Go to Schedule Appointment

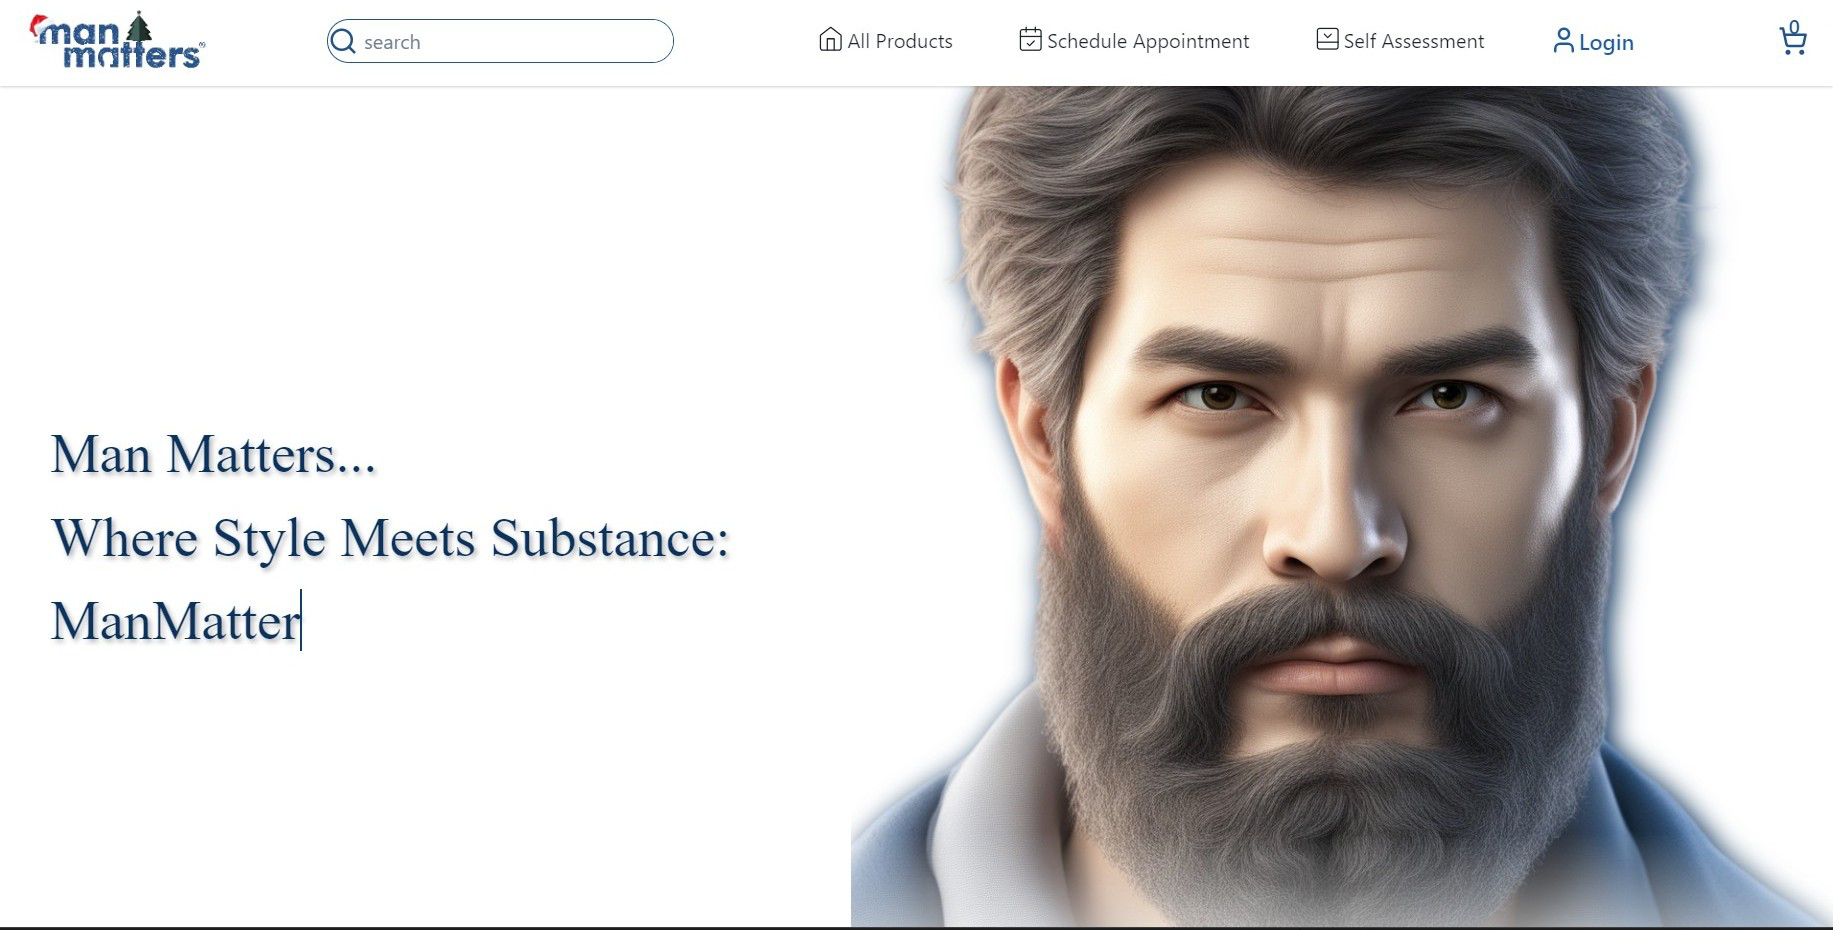[1147, 41]
